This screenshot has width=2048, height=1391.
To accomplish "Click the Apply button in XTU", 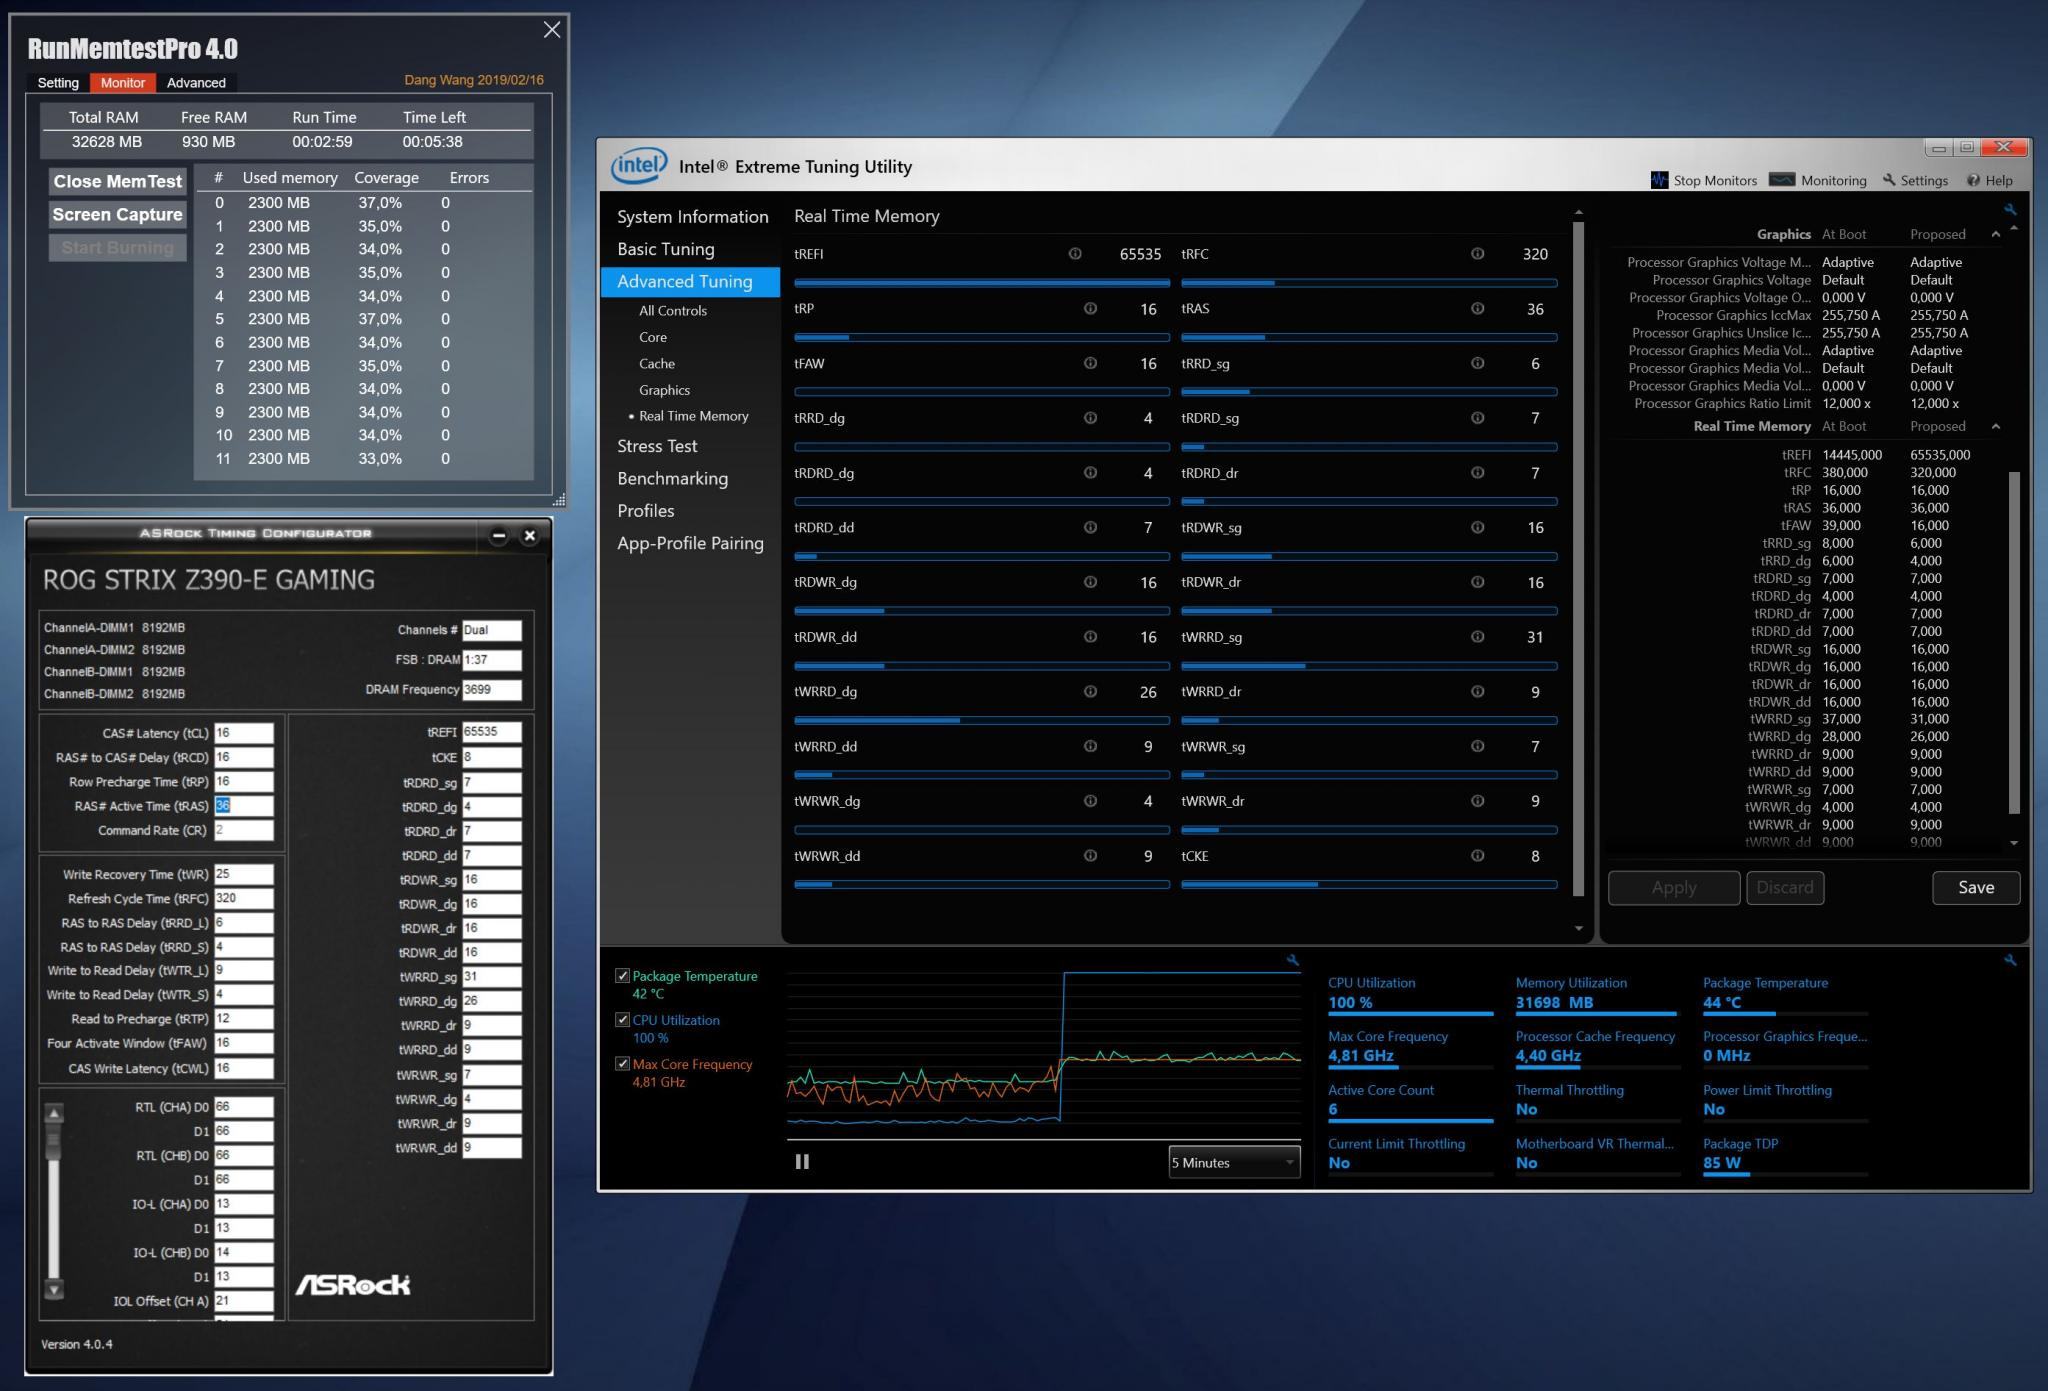I will [1674, 887].
